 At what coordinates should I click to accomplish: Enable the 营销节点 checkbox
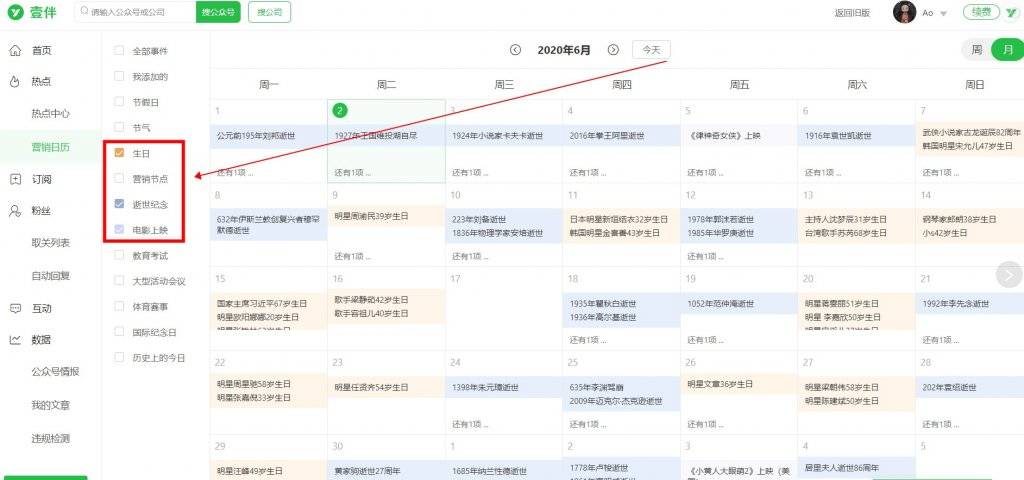120,179
